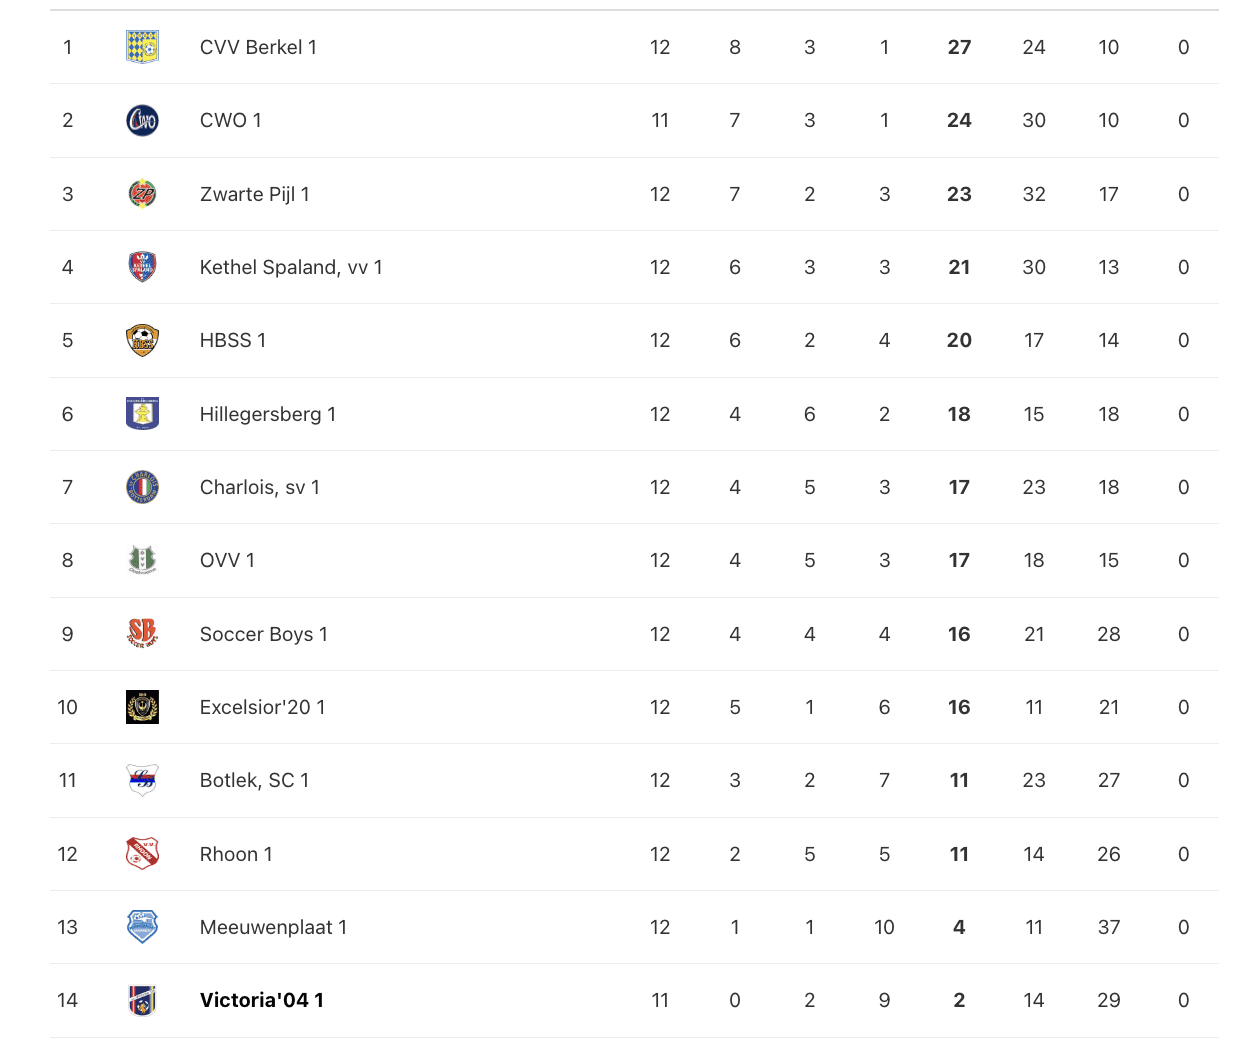Click the CWO club crest
The height and width of the screenshot is (1054, 1254).
pos(142,120)
